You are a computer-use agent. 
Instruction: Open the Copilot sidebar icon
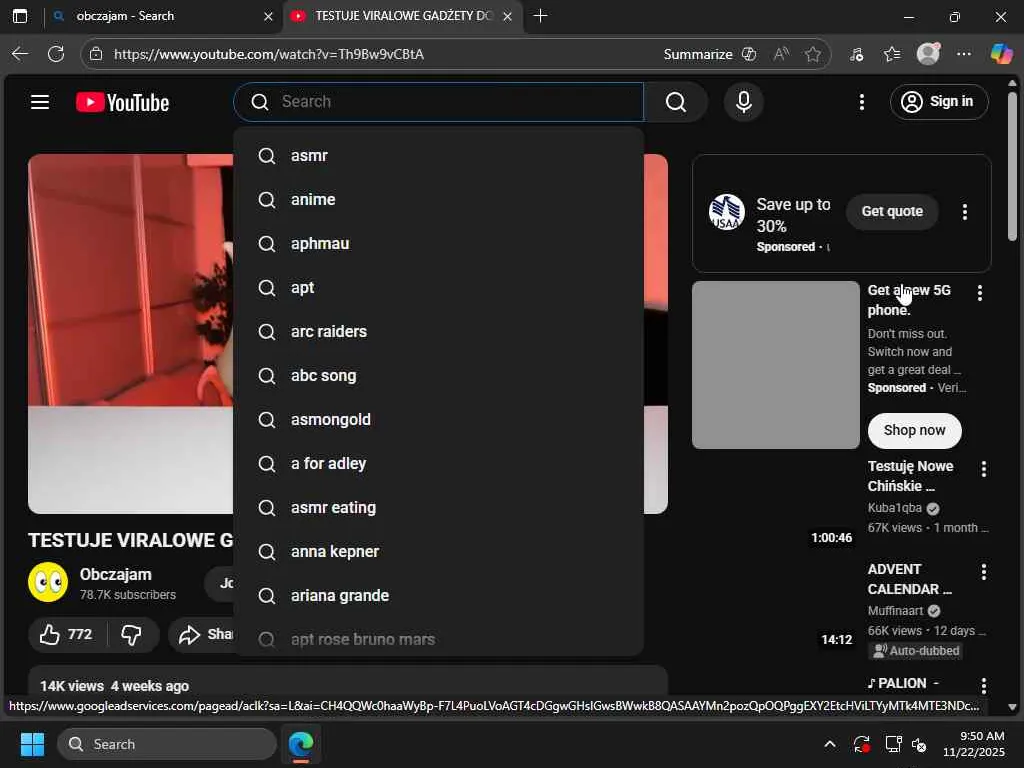coord(1001,54)
